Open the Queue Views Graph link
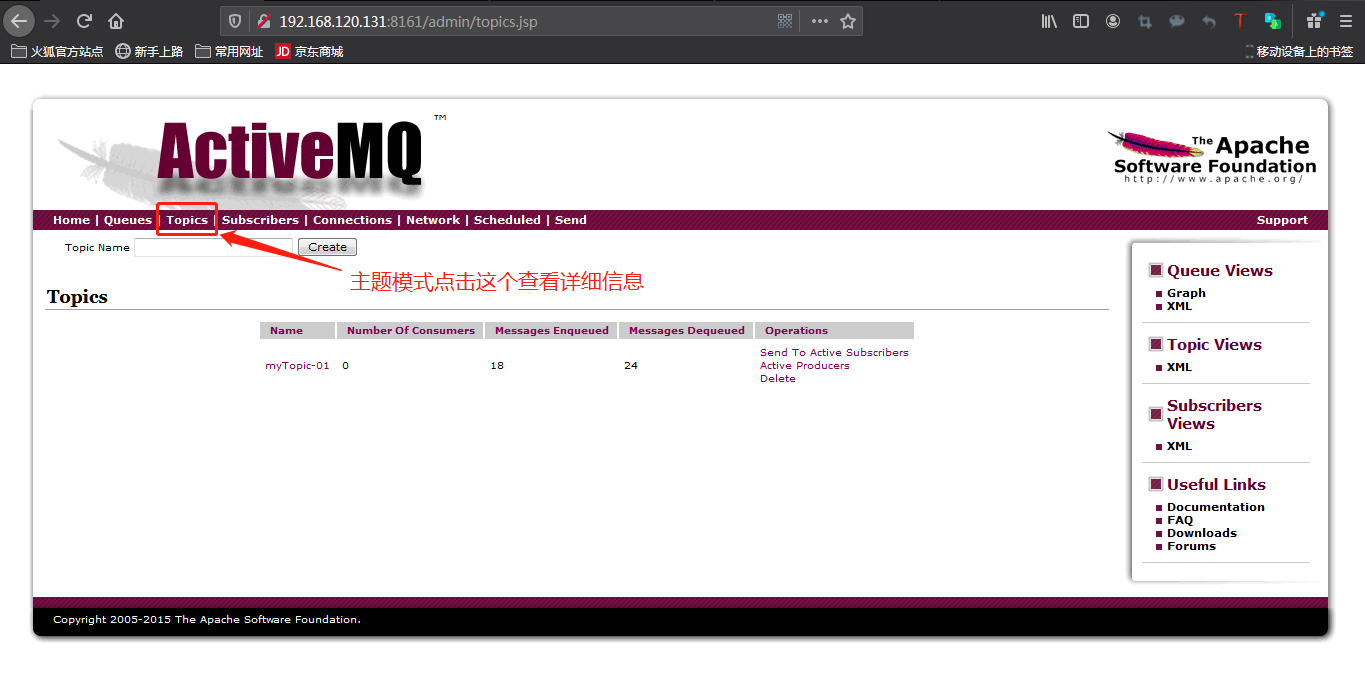Screen dimensions: 1365x684 click(1186, 293)
